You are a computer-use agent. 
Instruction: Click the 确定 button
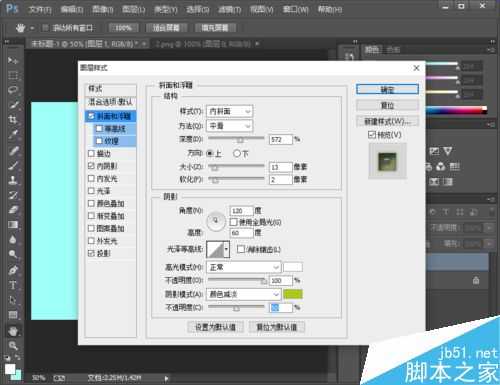coord(387,89)
